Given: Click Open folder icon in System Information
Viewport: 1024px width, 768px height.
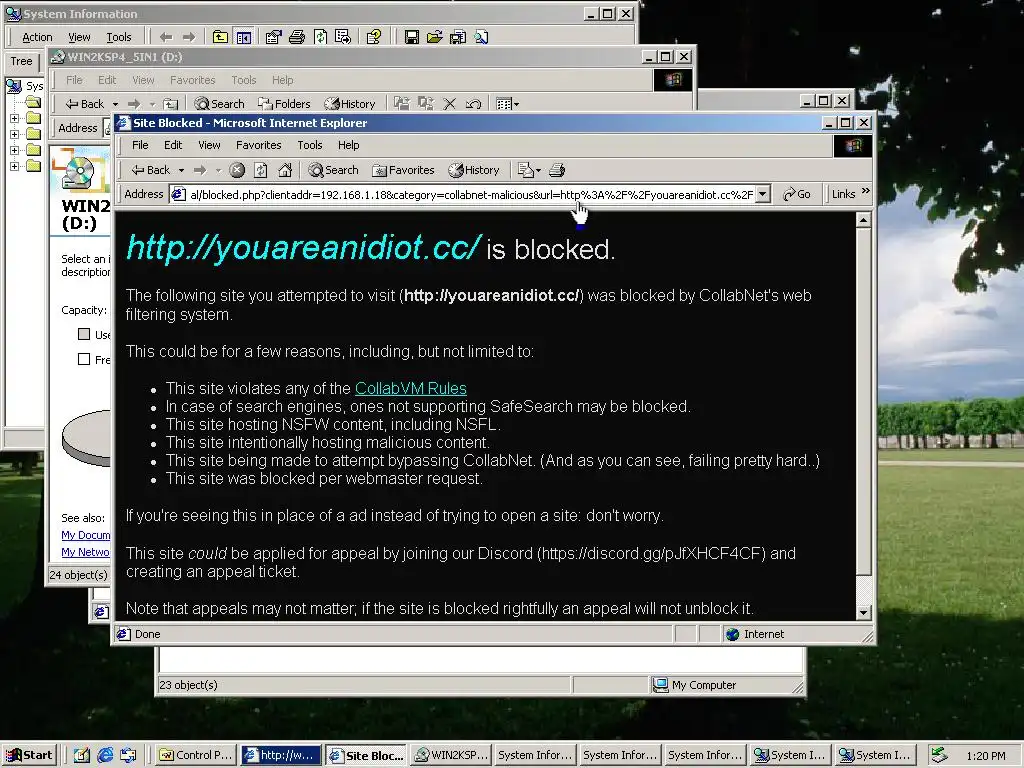Looking at the screenshot, I should pos(434,37).
